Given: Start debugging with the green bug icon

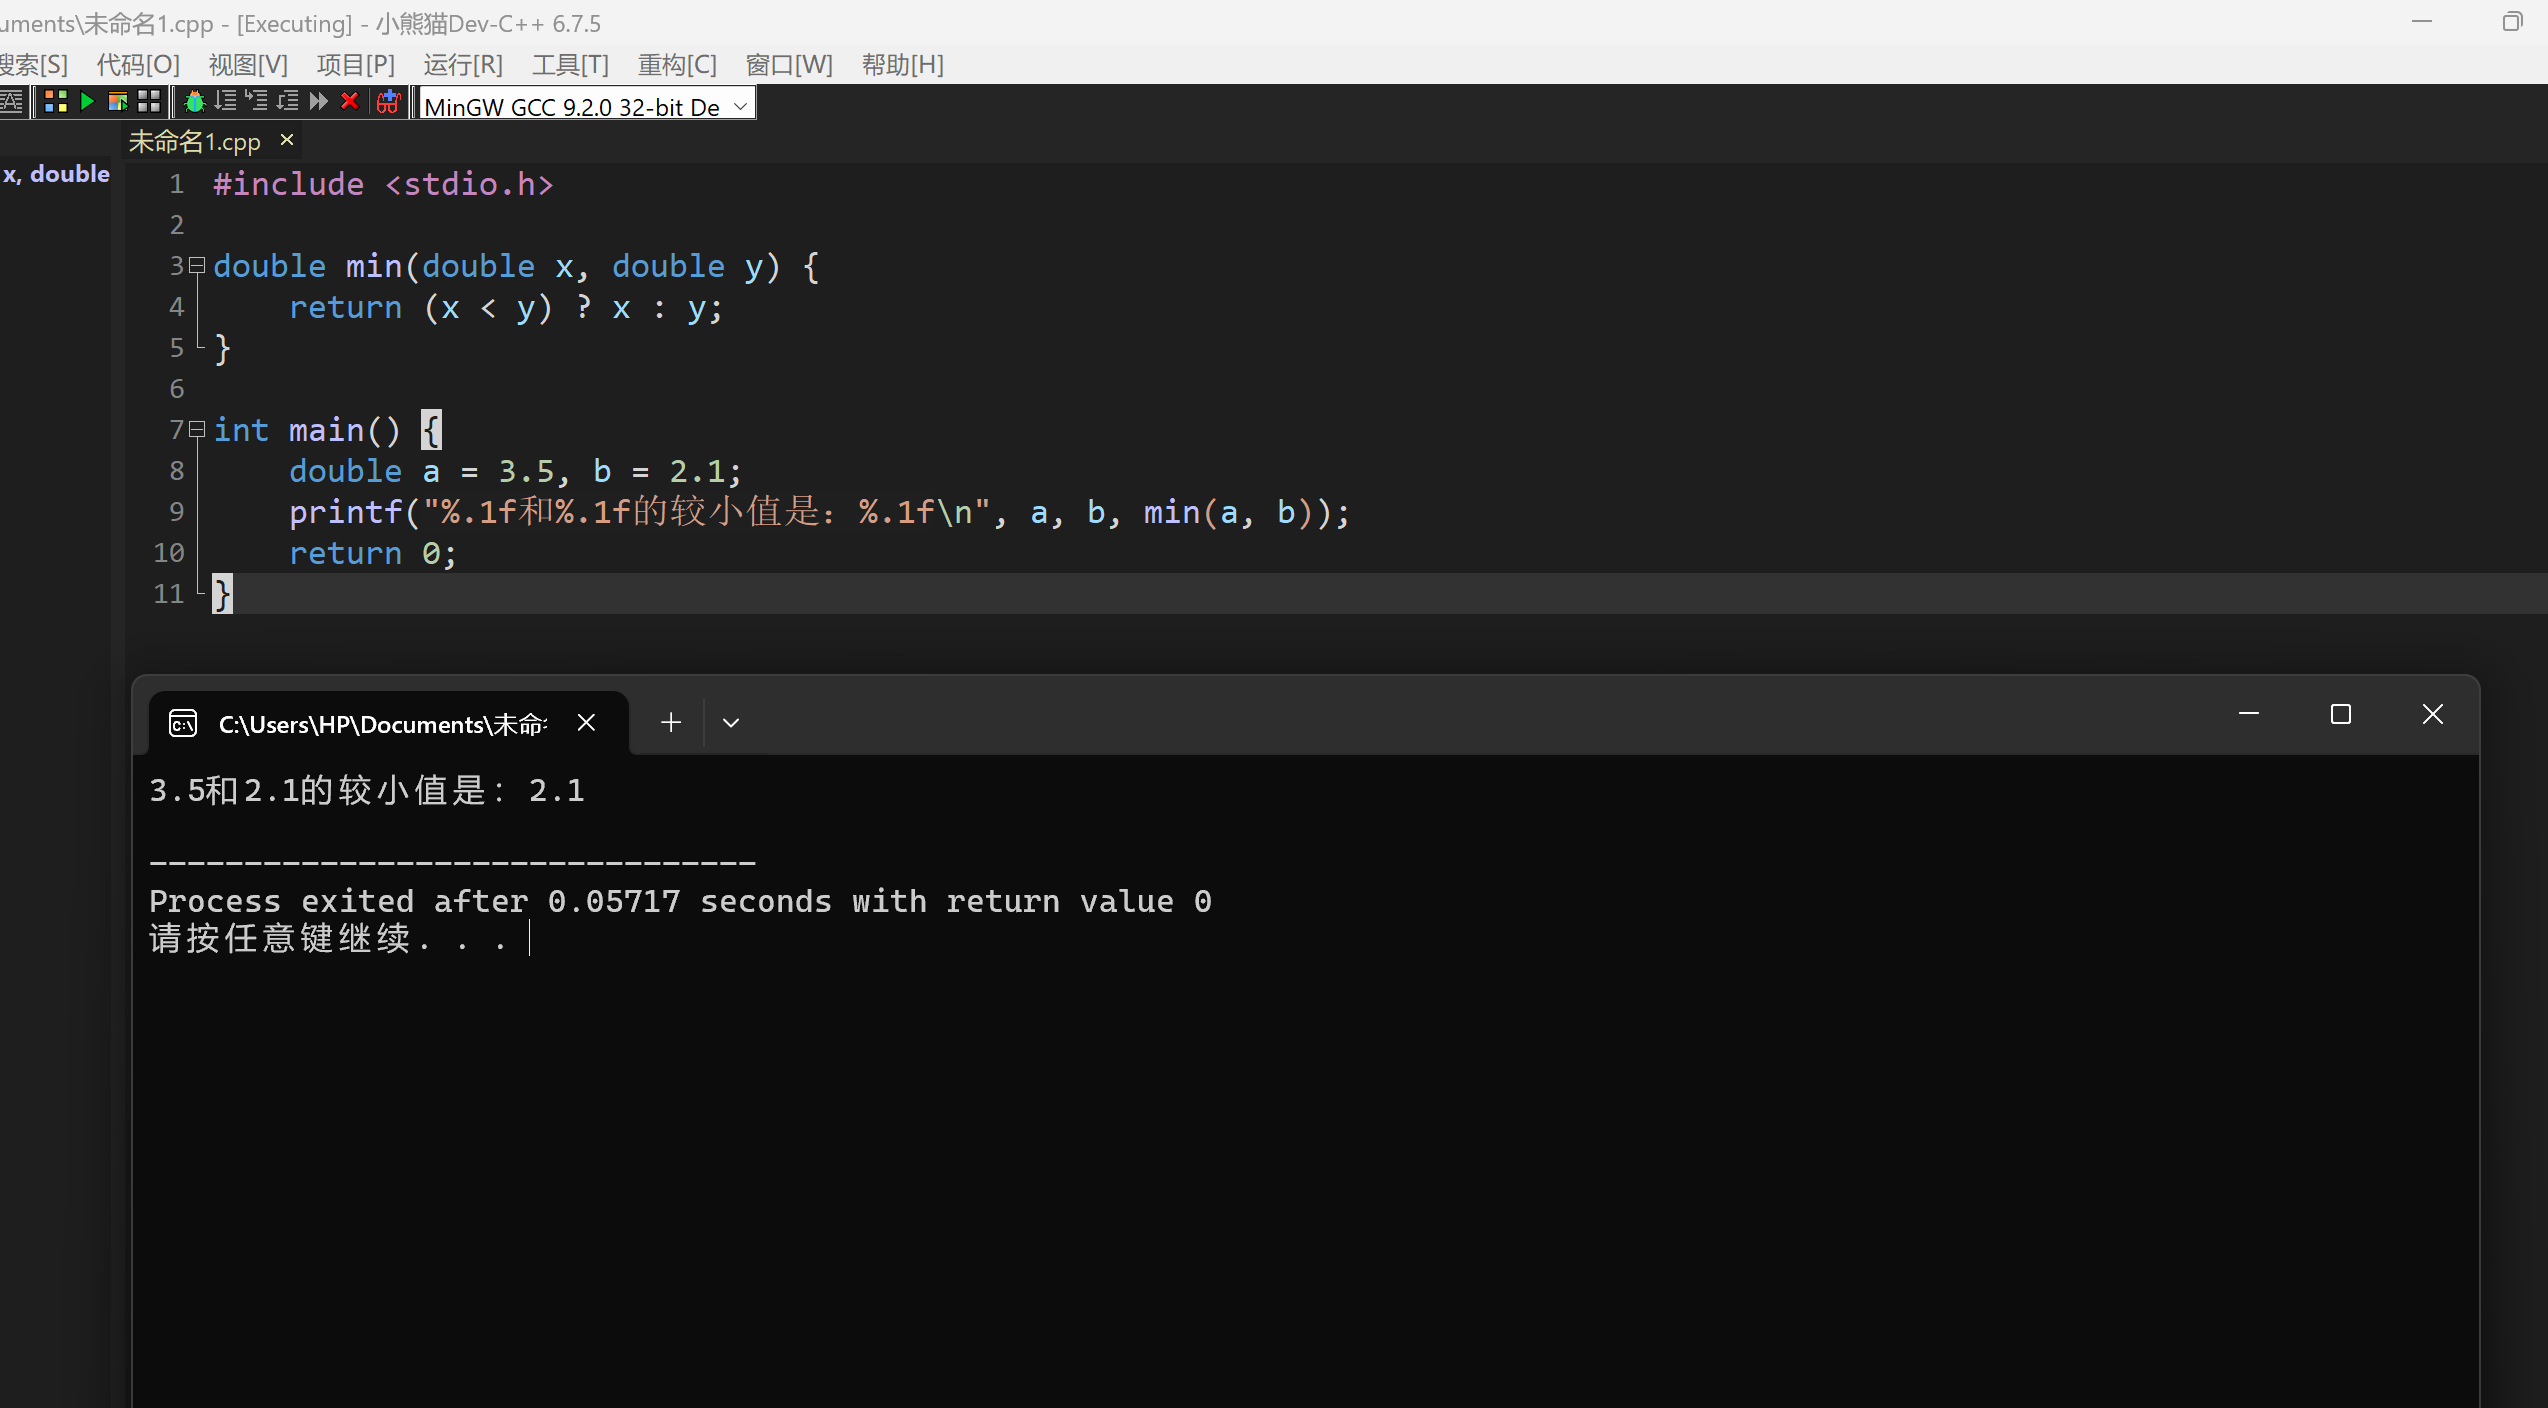Looking at the screenshot, I should [x=195, y=102].
